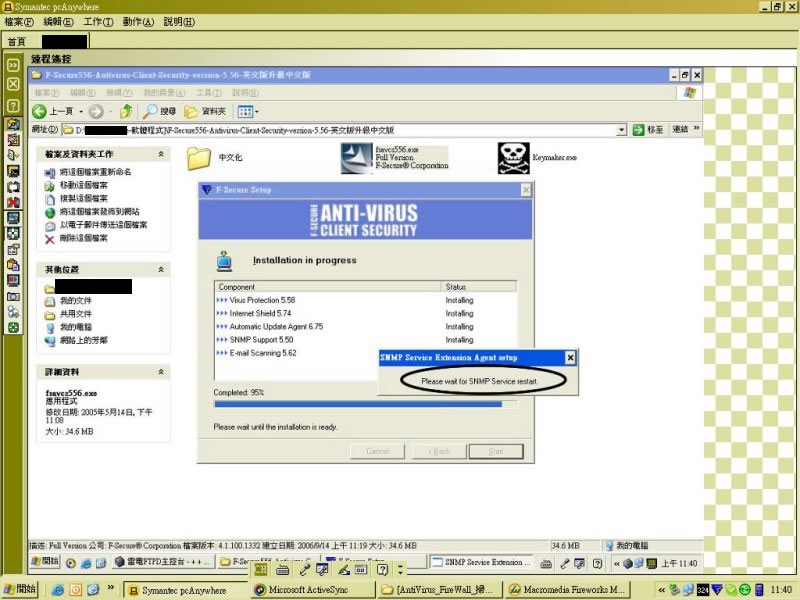Click the Component column header
Image resolution: width=800 pixels, height=600 pixels.
328,287
